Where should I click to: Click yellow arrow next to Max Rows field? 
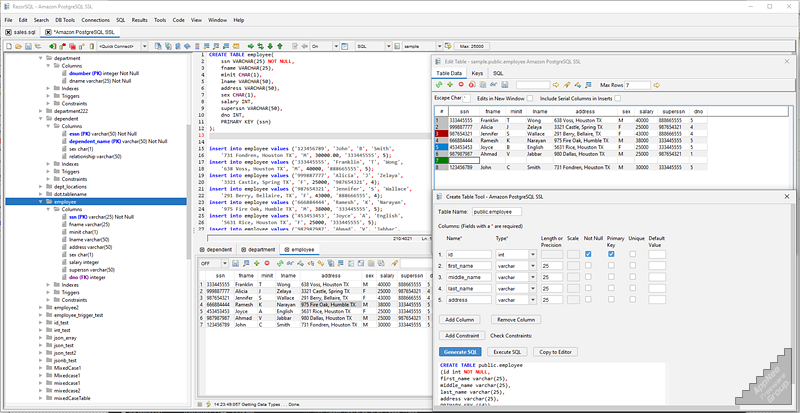(x=657, y=85)
